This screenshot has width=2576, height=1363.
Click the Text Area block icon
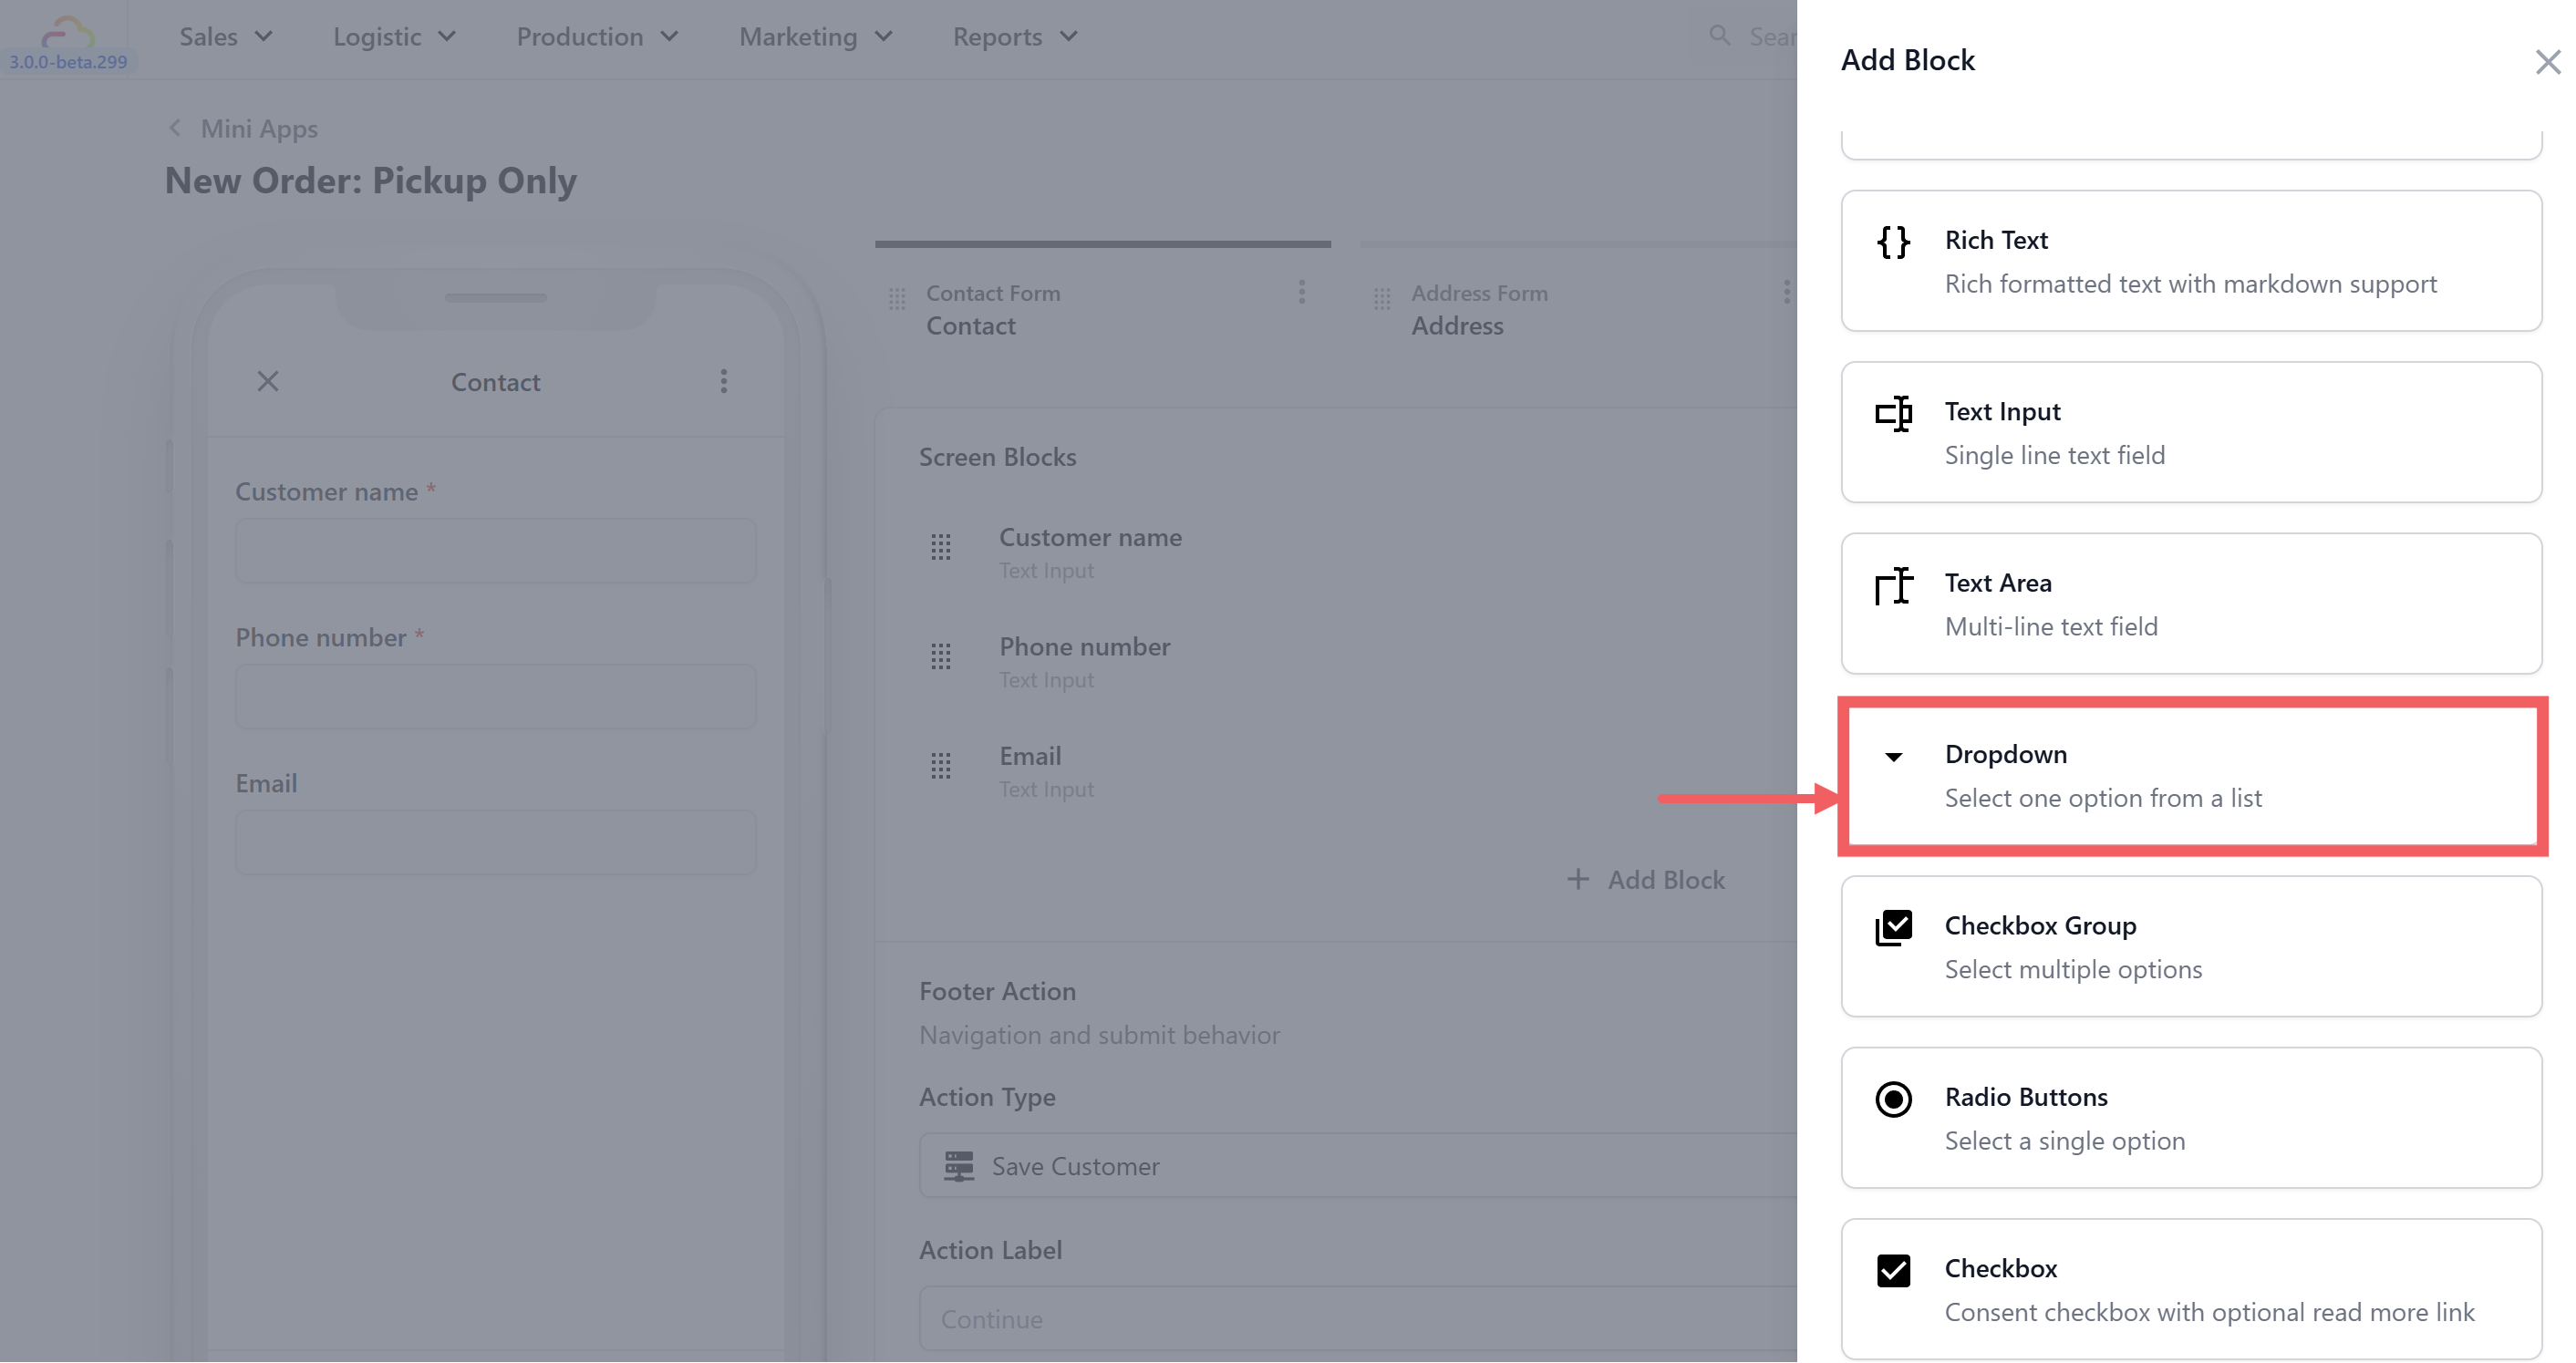[x=1893, y=585]
